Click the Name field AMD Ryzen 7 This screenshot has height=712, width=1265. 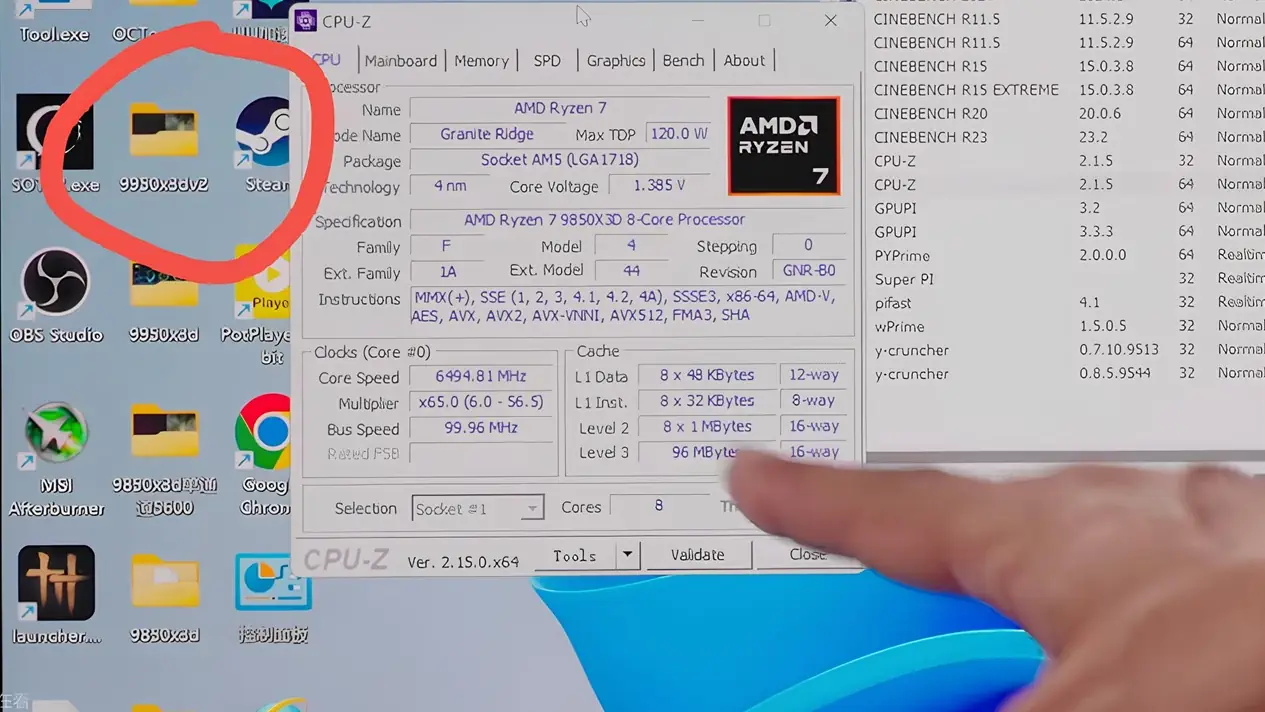pos(560,108)
